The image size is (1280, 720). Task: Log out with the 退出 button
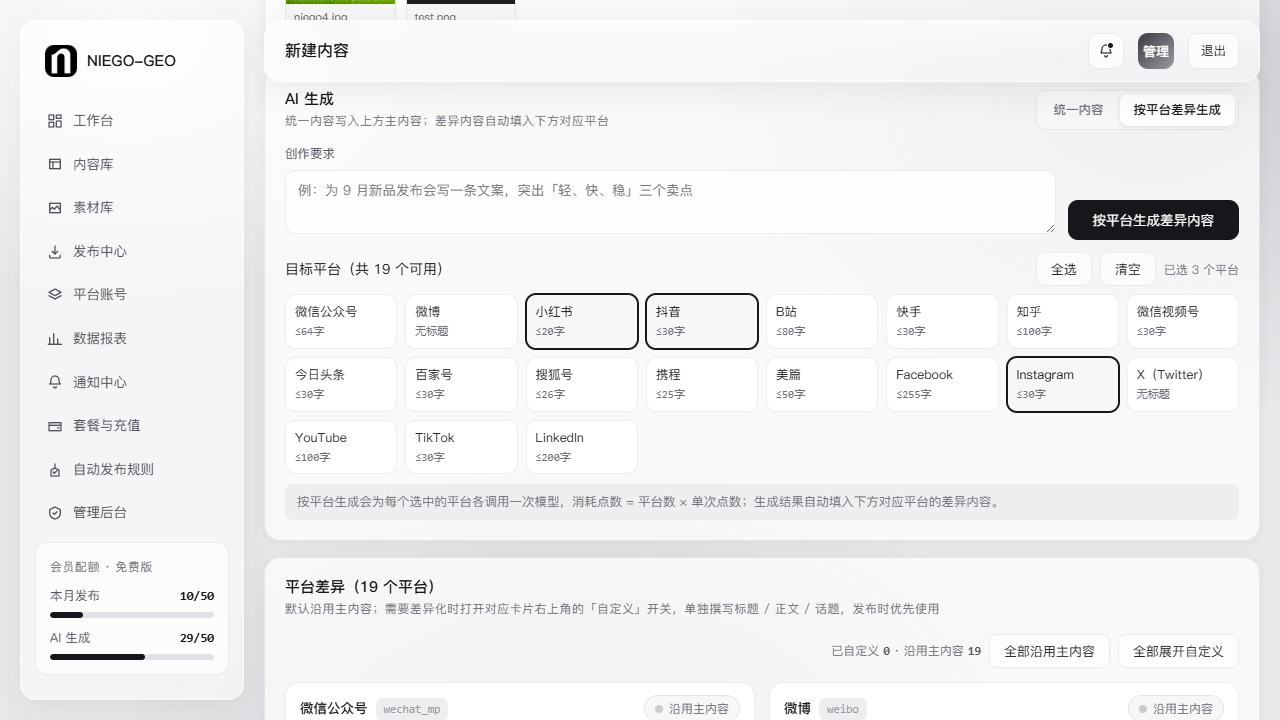point(1214,51)
